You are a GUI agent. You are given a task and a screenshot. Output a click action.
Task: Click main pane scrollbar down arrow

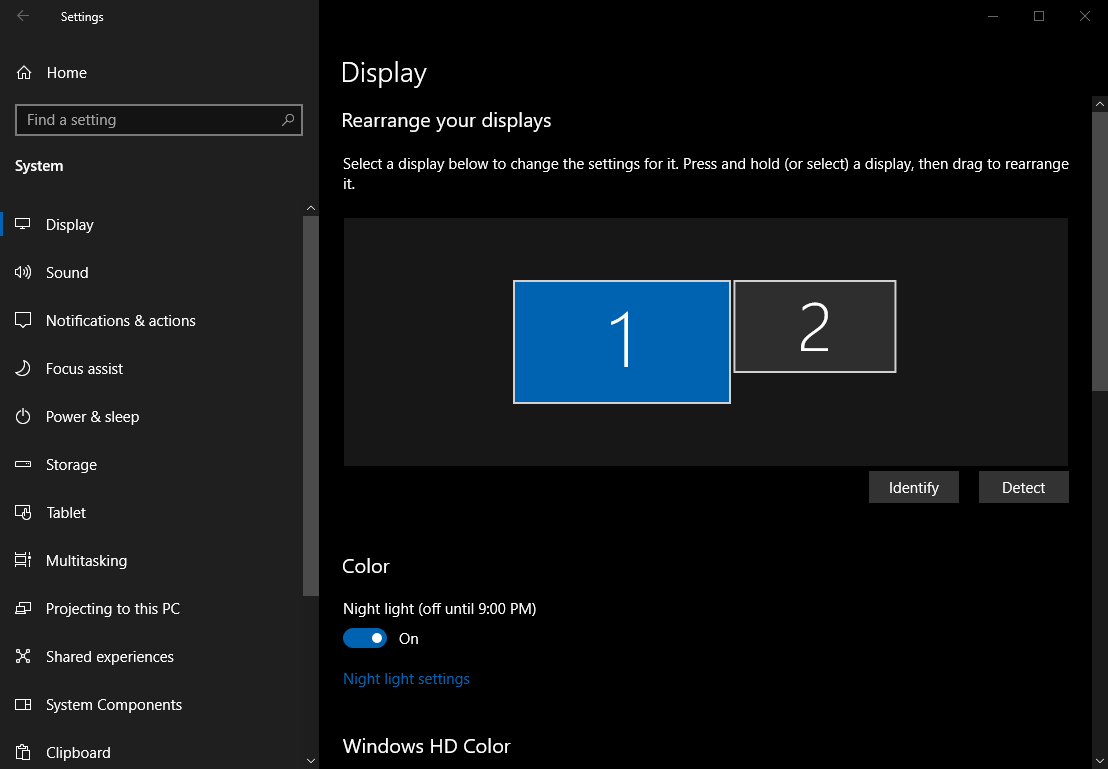point(1100,761)
